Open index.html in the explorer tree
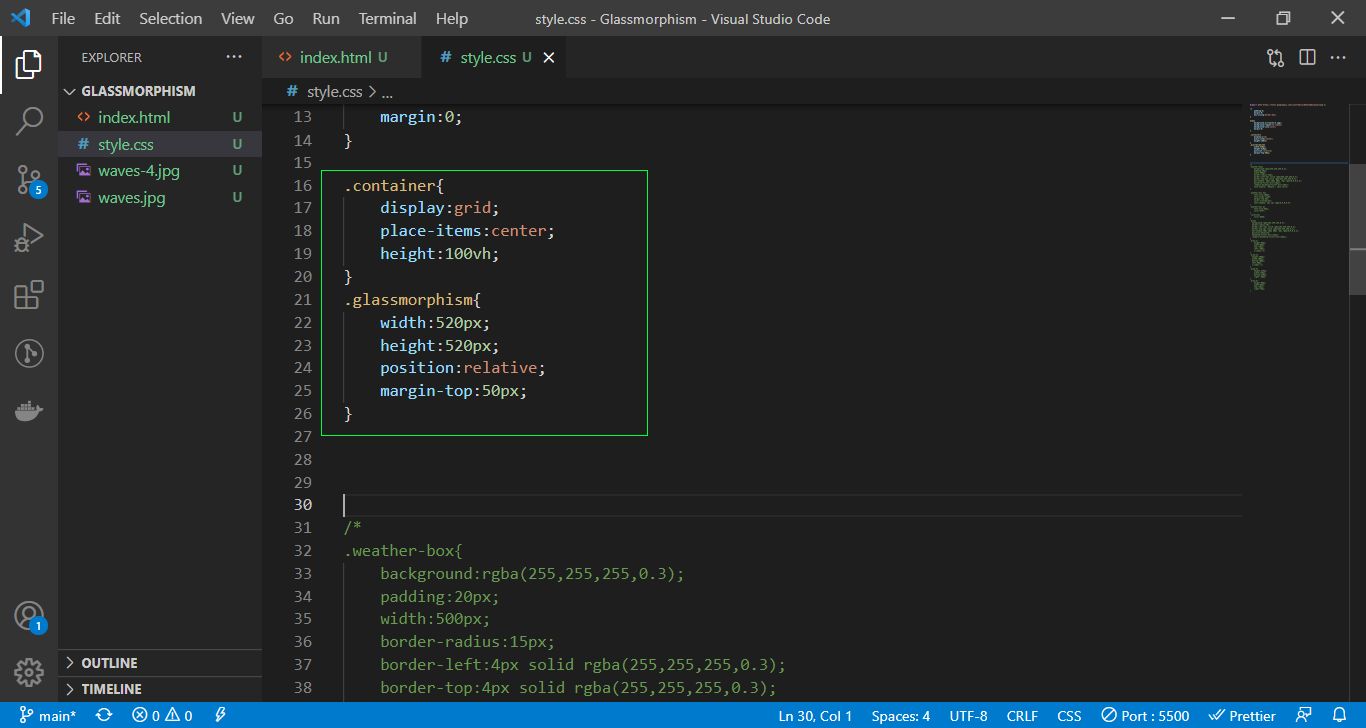 [160, 117]
